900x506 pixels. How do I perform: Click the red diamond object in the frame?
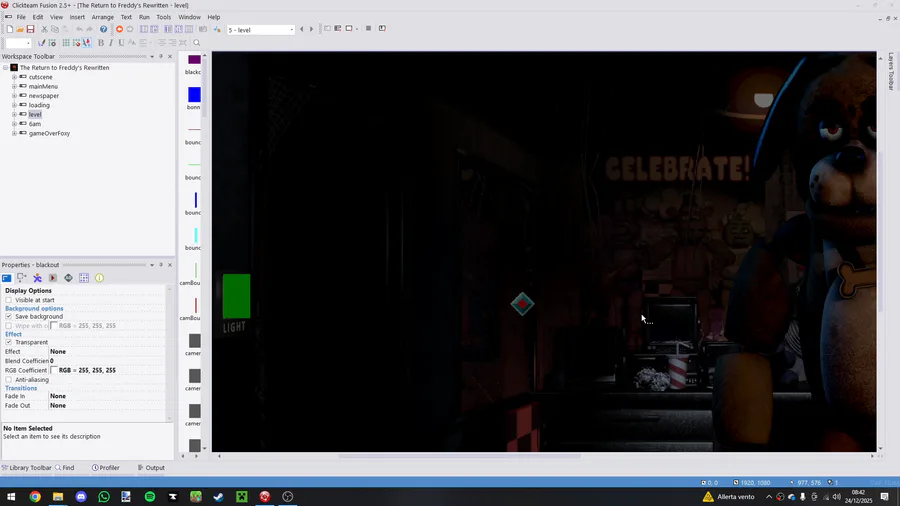(522, 304)
